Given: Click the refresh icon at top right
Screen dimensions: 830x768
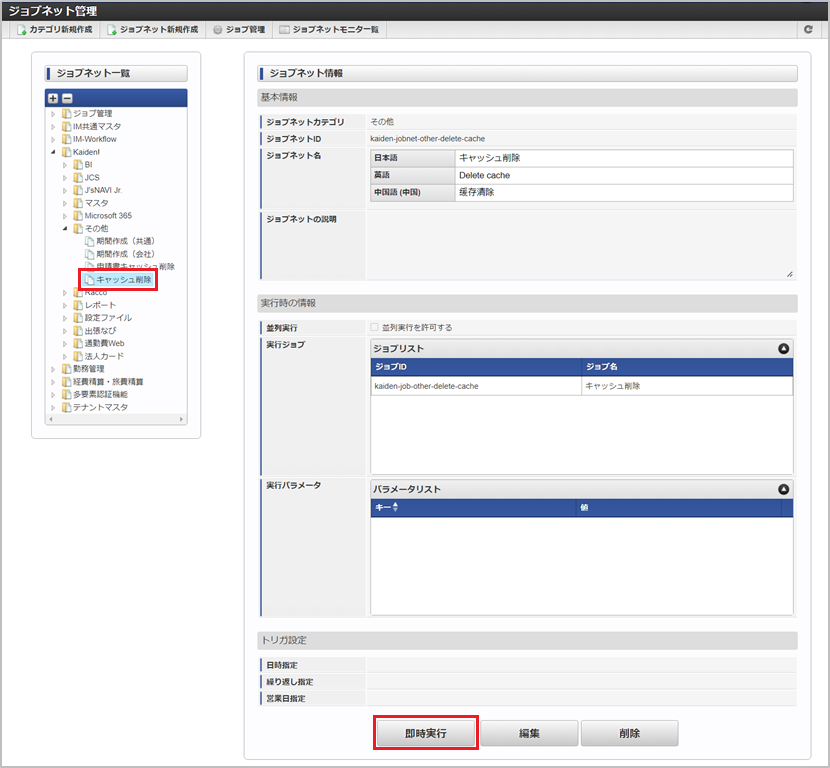Looking at the screenshot, I should click(808, 30).
